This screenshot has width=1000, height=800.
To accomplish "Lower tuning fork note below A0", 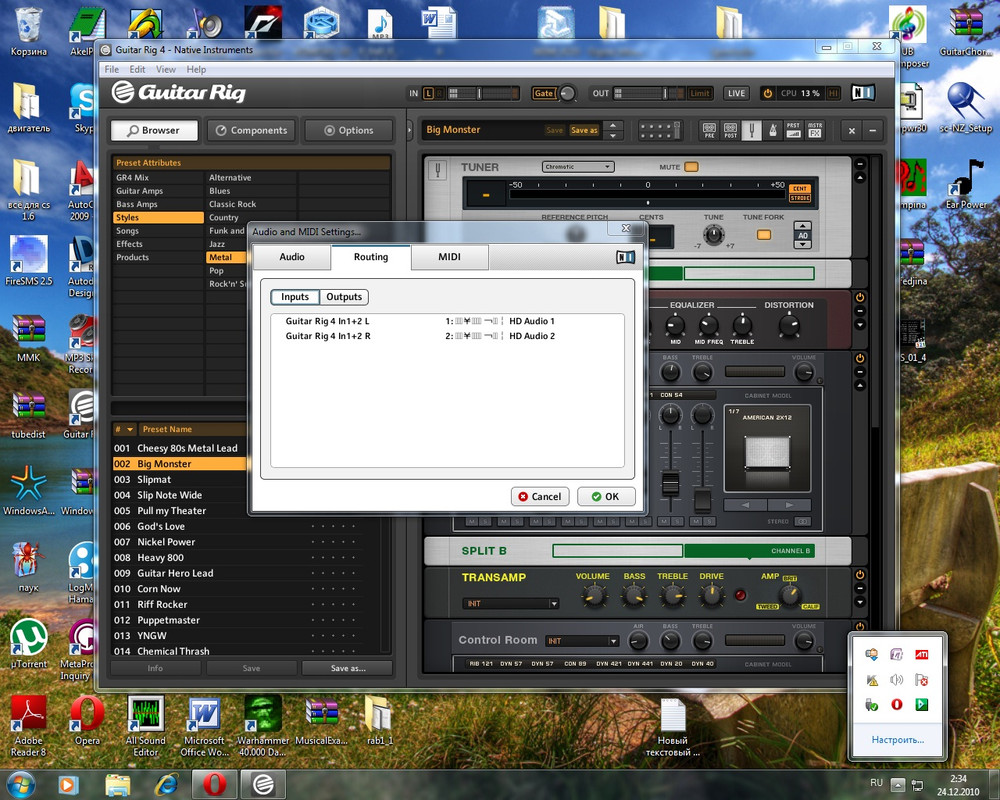I will (802, 245).
